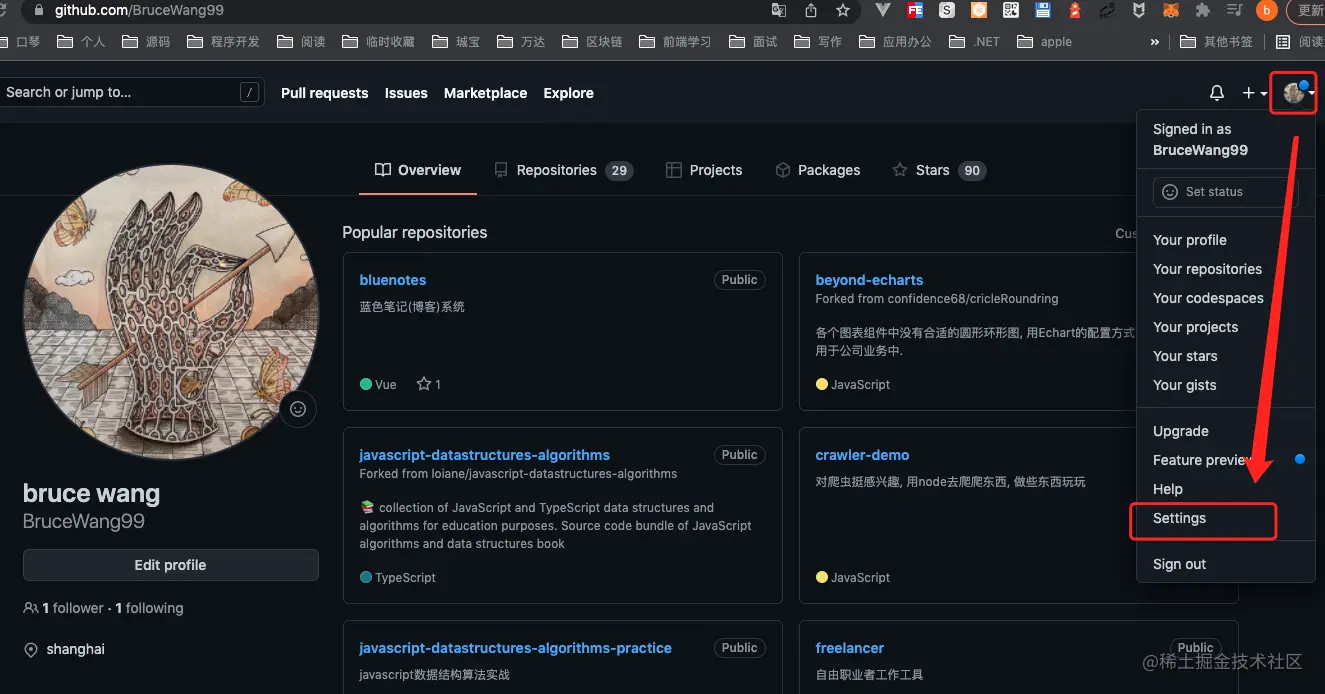Open the apple bookmark folder
Image resolution: width=1325 pixels, height=694 pixels.
pyautogui.click(x=1044, y=42)
